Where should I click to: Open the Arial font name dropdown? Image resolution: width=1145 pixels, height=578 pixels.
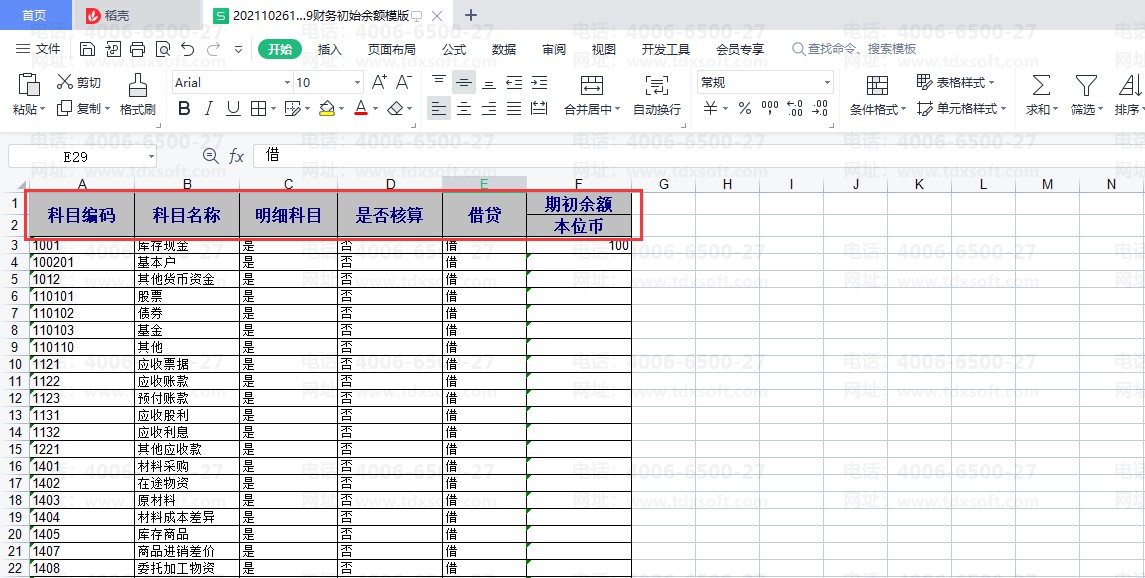287,83
